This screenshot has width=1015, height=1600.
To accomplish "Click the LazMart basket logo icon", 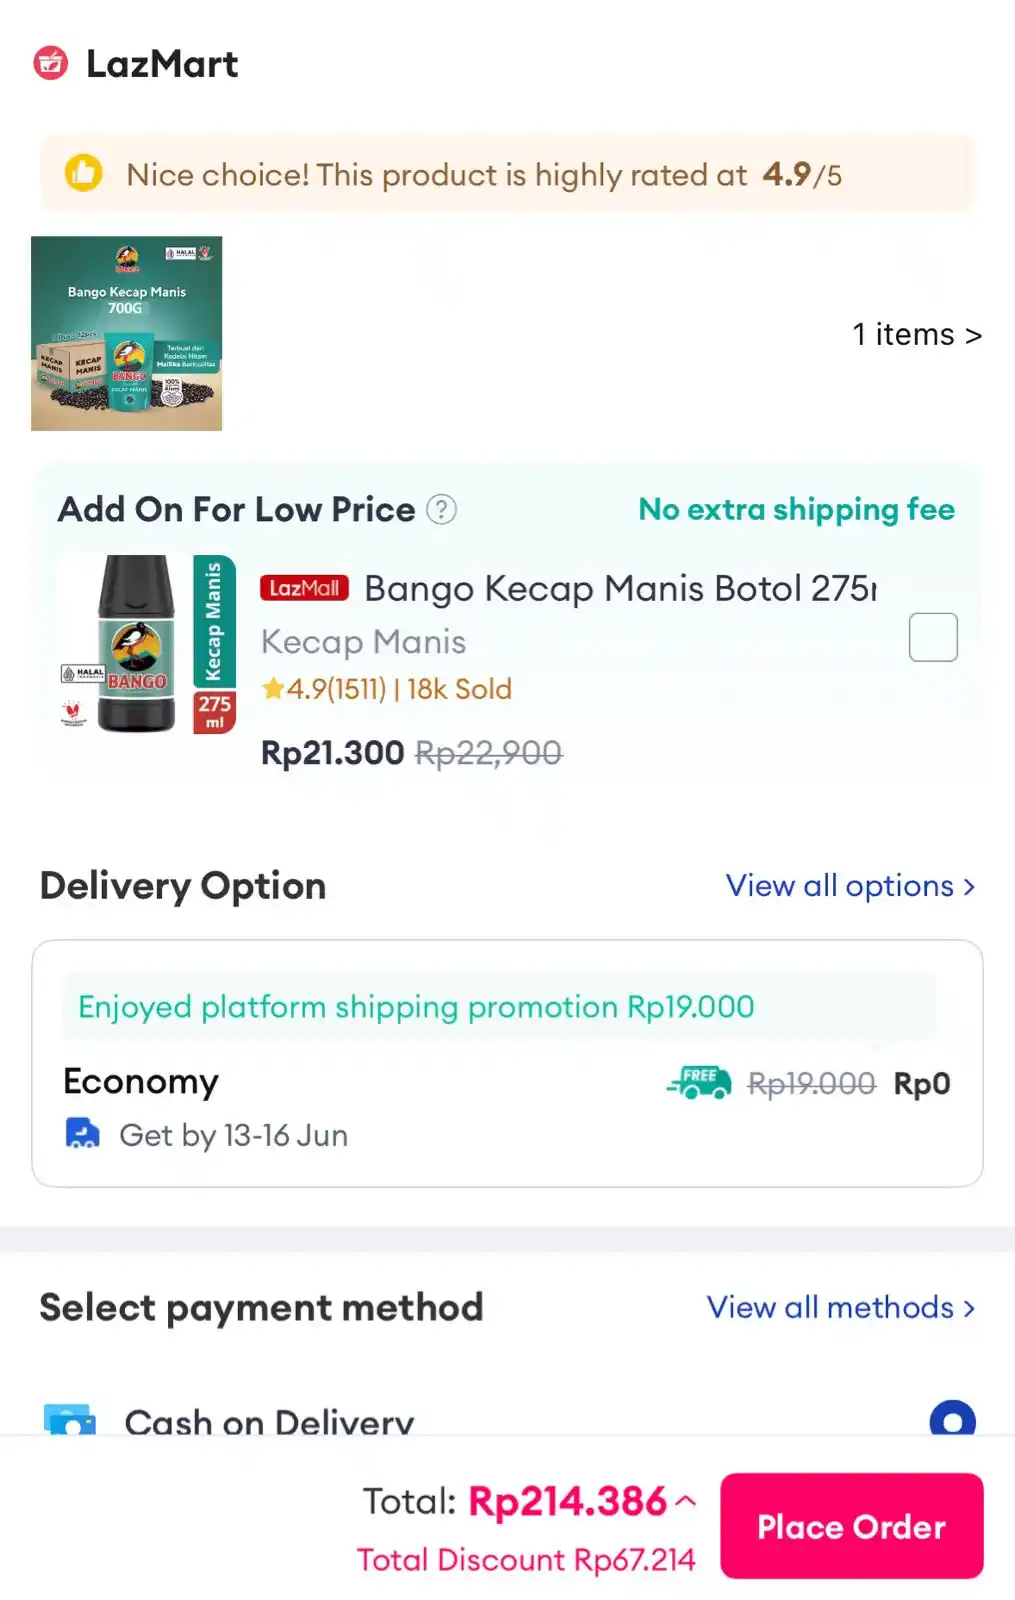I will tap(51, 64).
